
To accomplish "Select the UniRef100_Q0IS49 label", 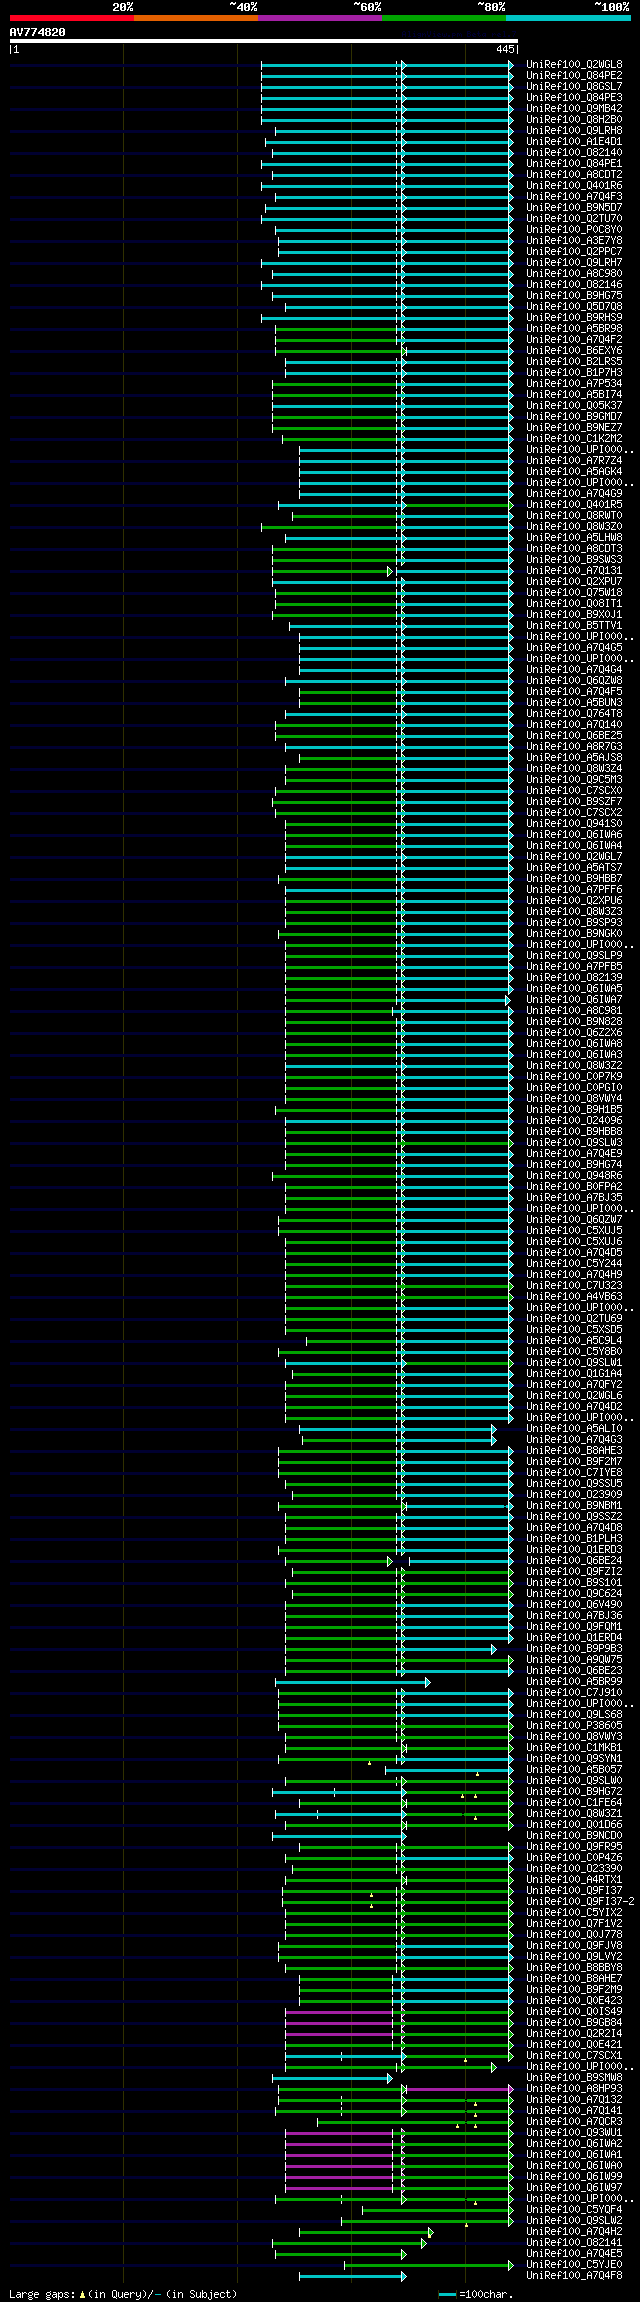I will (574, 2012).
